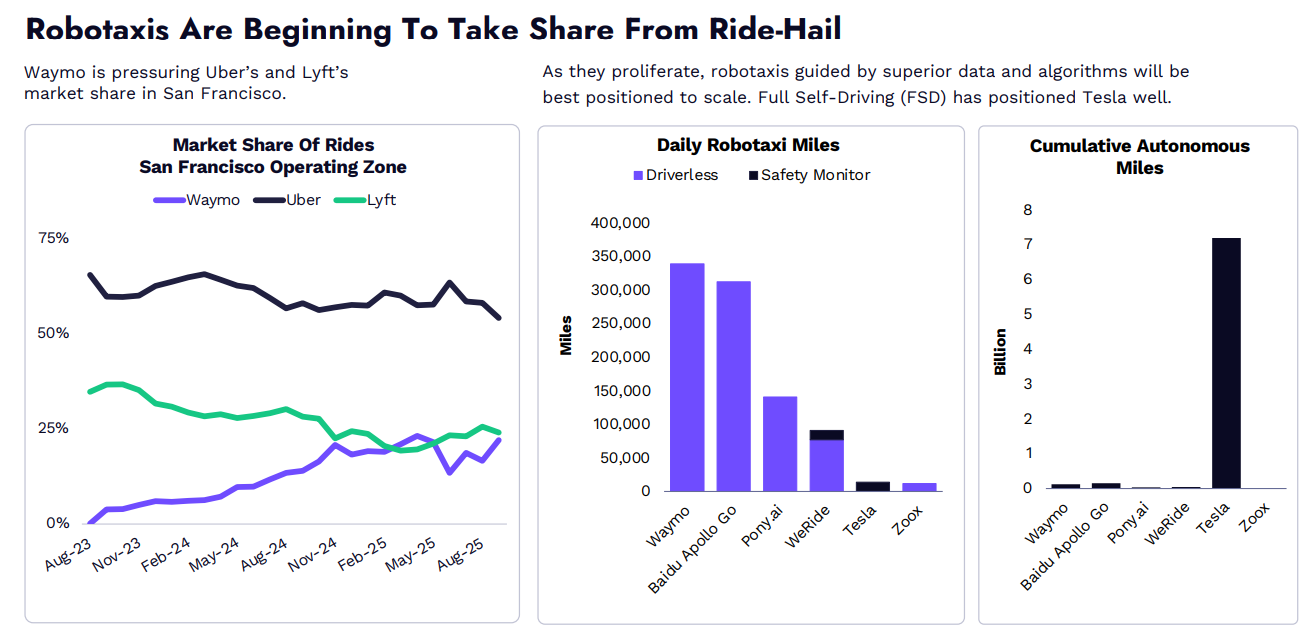
Task: Click the "Daily Robotaxi Miles" chart title
Action: [x=748, y=146]
